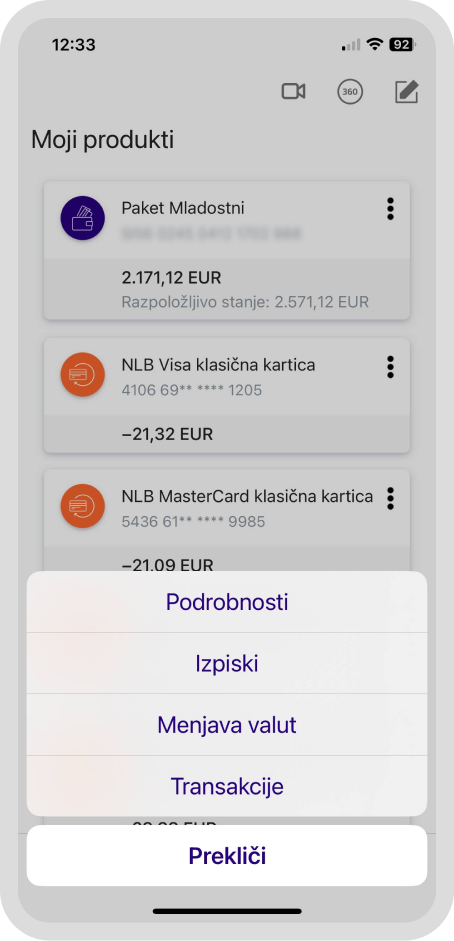Select Podrobnosti in the action sheet
This screenshot has width=454, height=941.
click(227, 602)
